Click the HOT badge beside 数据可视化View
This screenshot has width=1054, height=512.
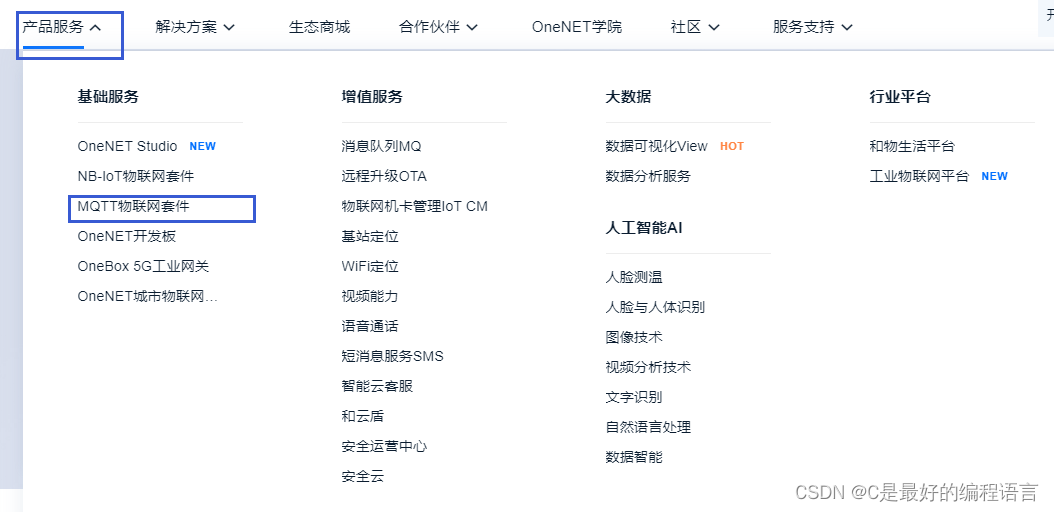[732, 146]
